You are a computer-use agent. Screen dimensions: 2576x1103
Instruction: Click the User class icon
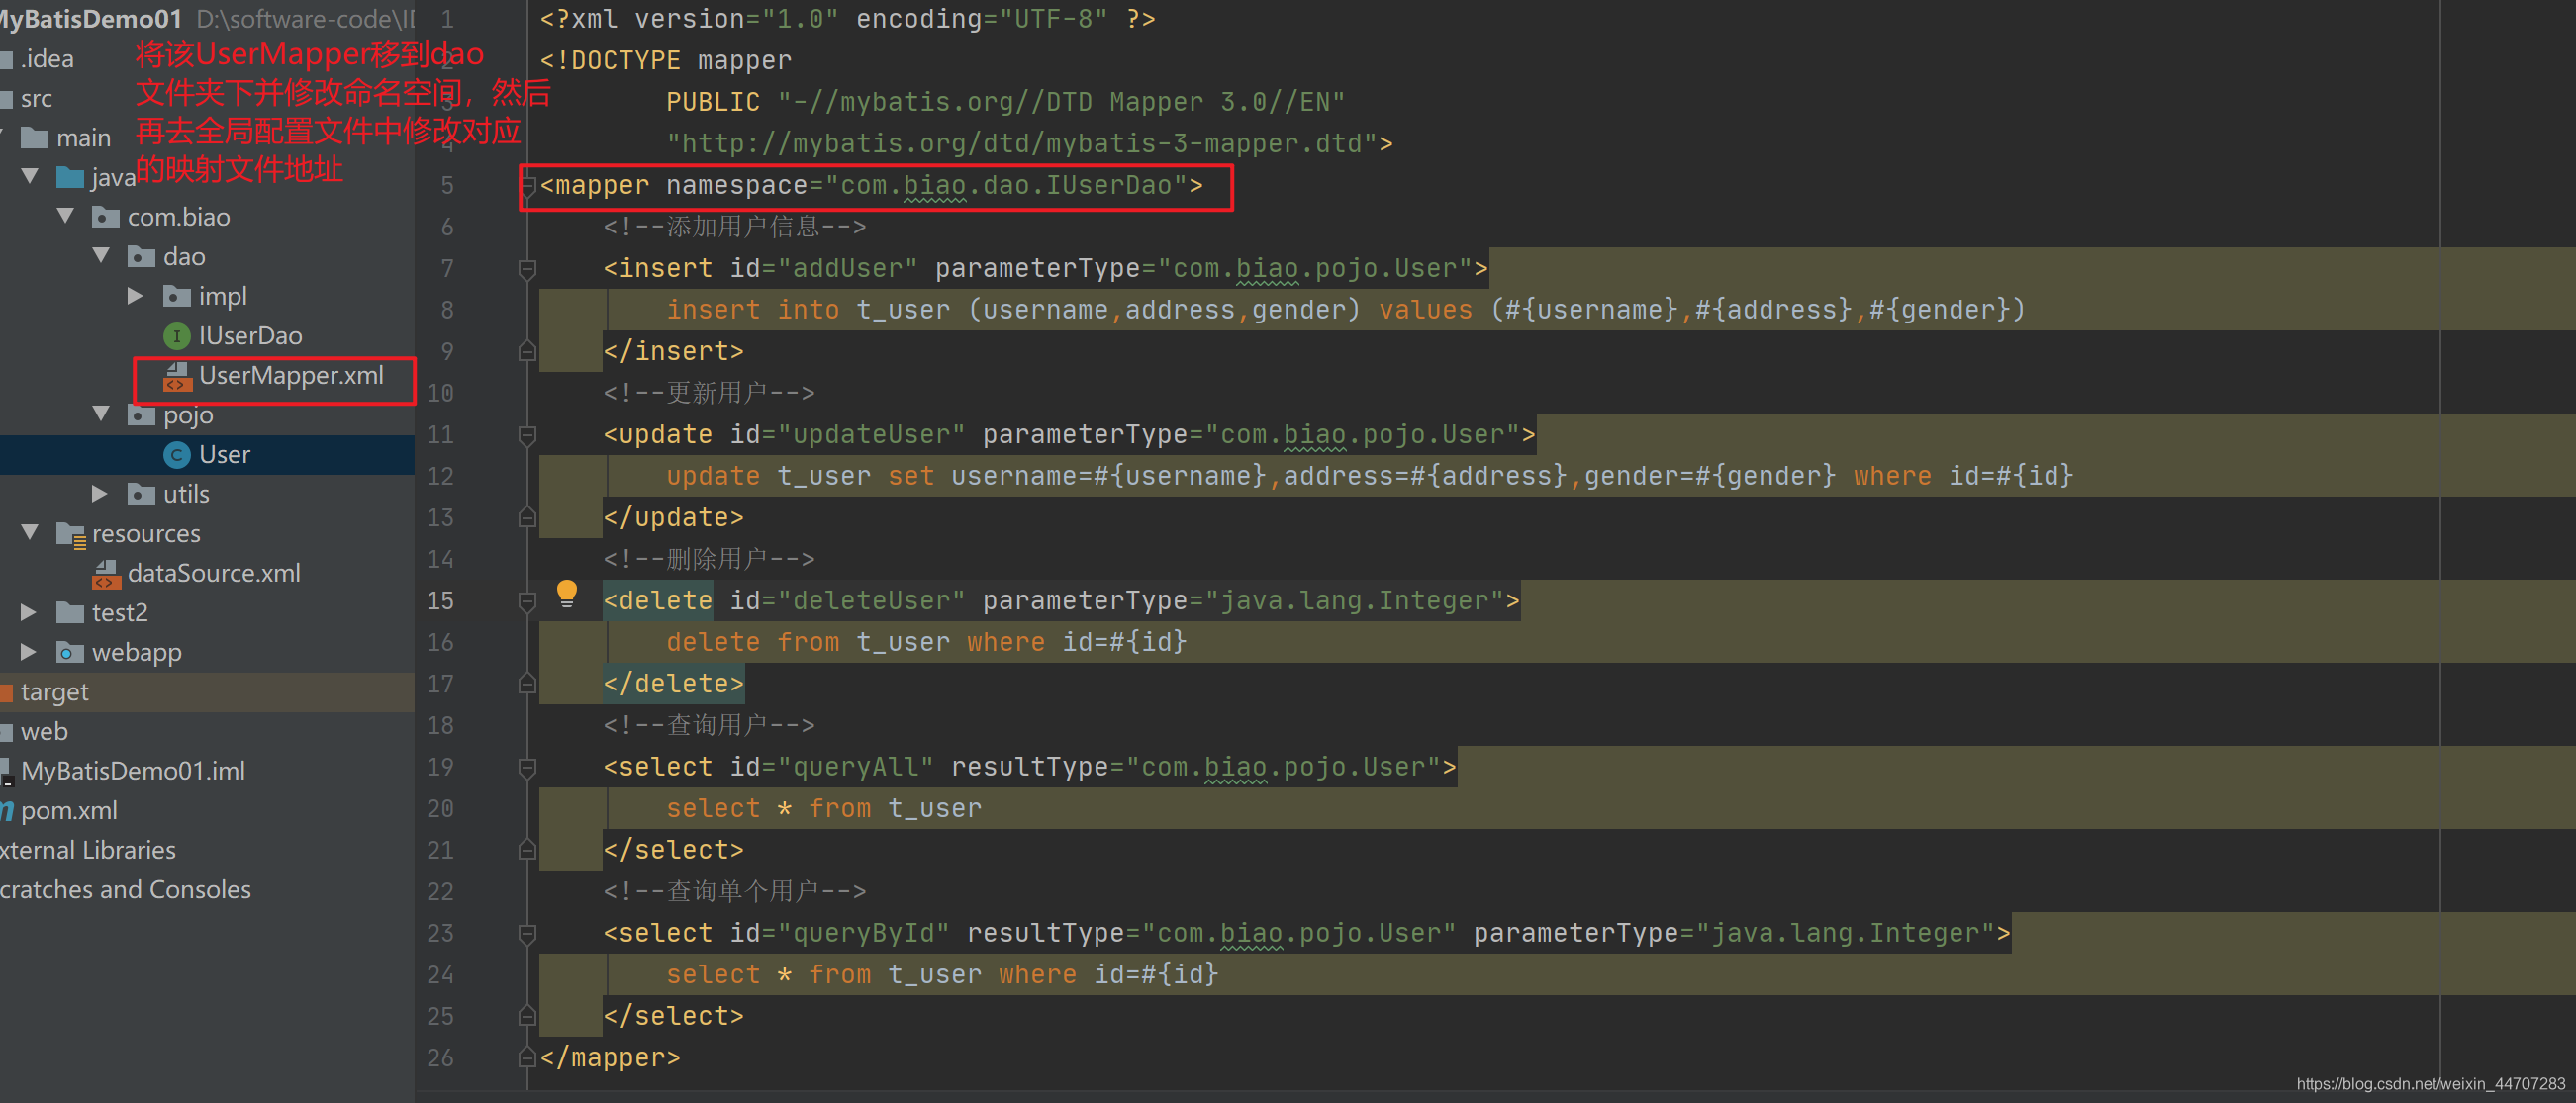177,455
